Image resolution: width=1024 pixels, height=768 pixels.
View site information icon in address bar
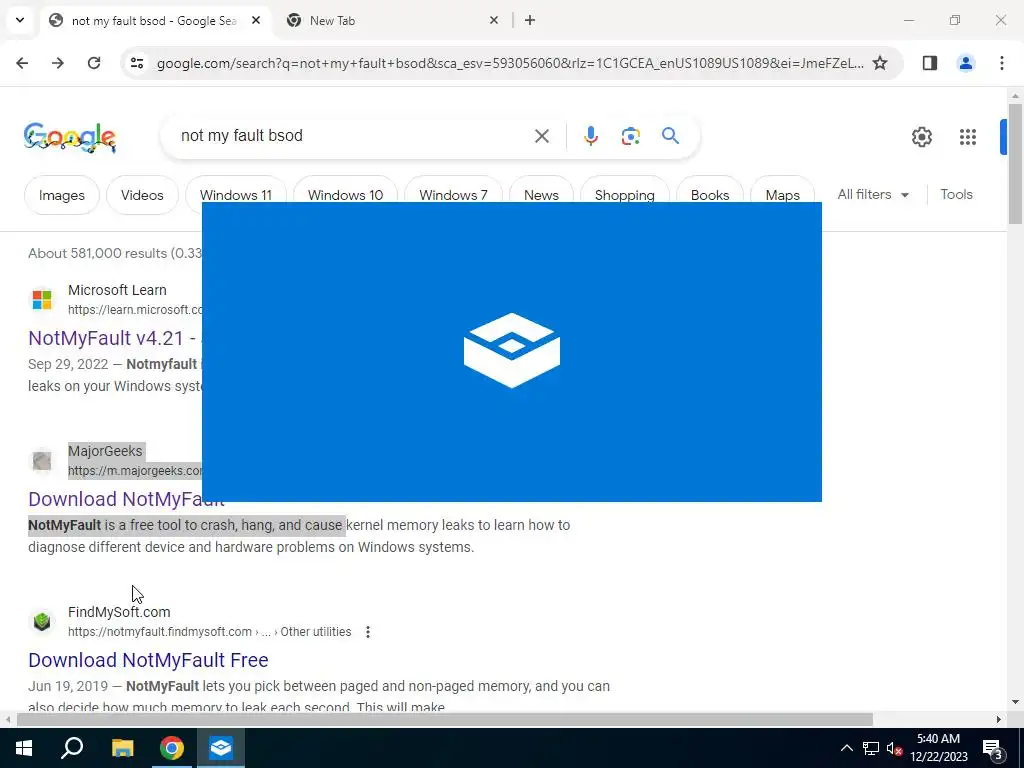pos(137,63)
